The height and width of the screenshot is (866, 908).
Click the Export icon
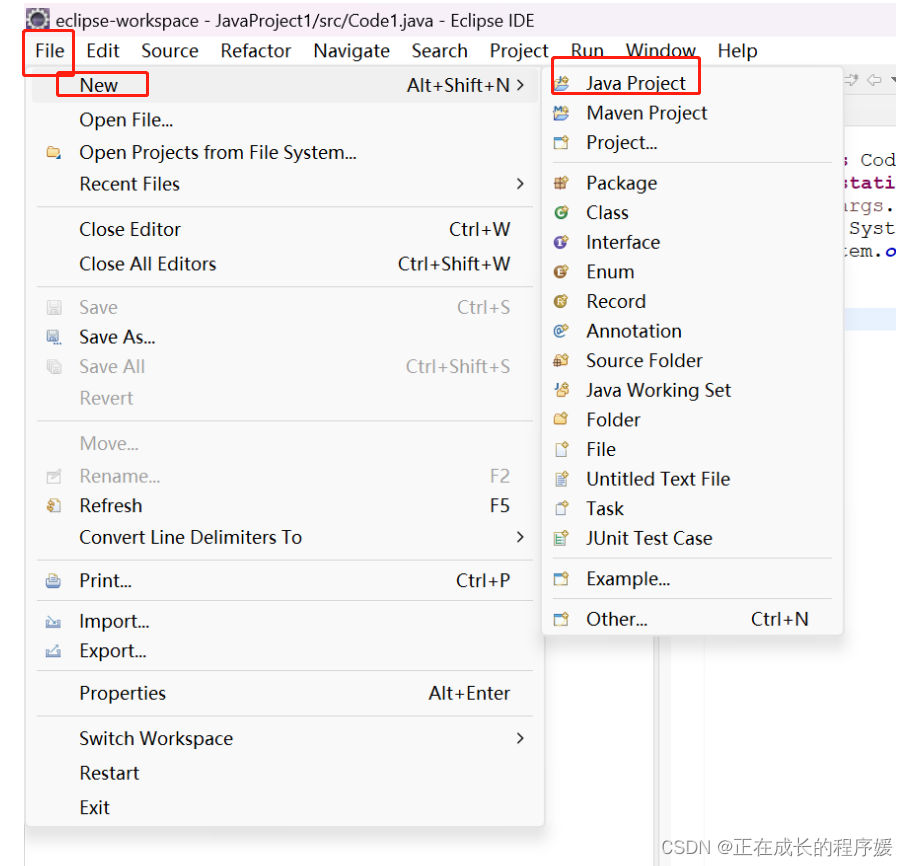(x=53, y=651)
